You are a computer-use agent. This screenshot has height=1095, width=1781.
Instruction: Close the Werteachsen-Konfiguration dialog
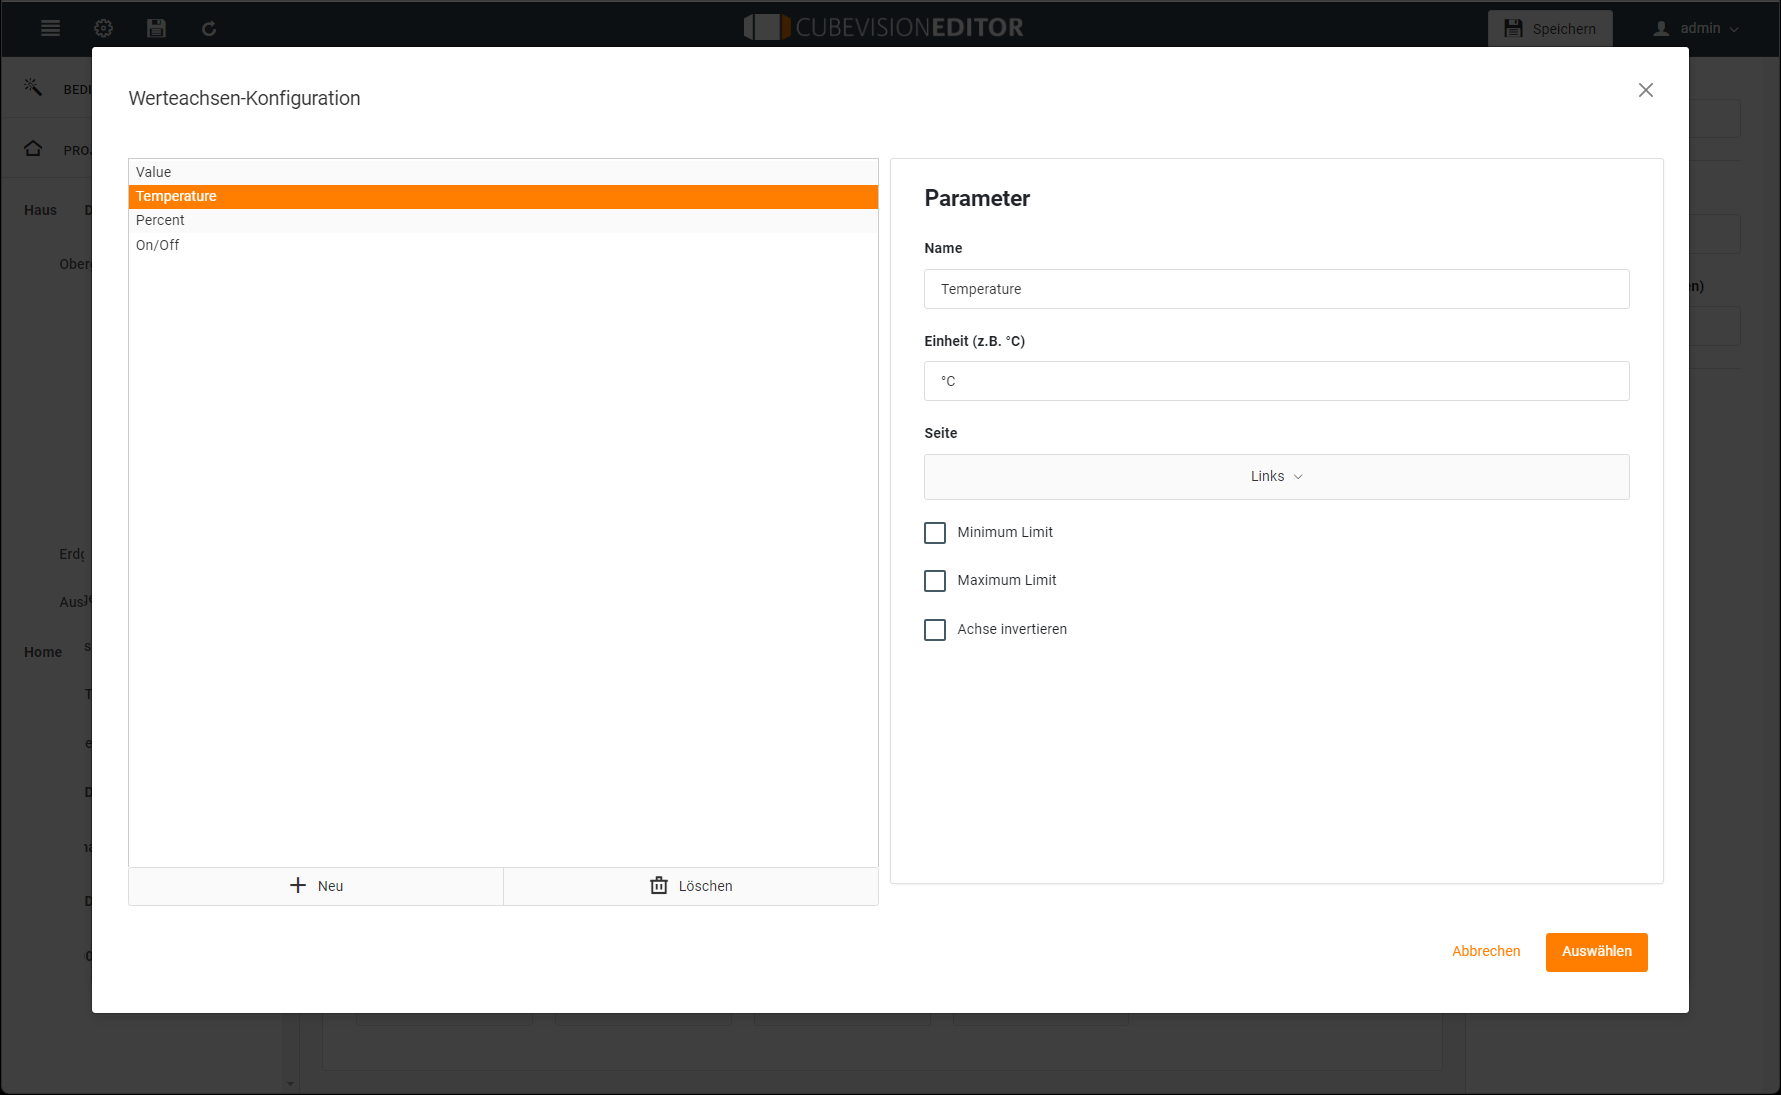click(1646, 90)
